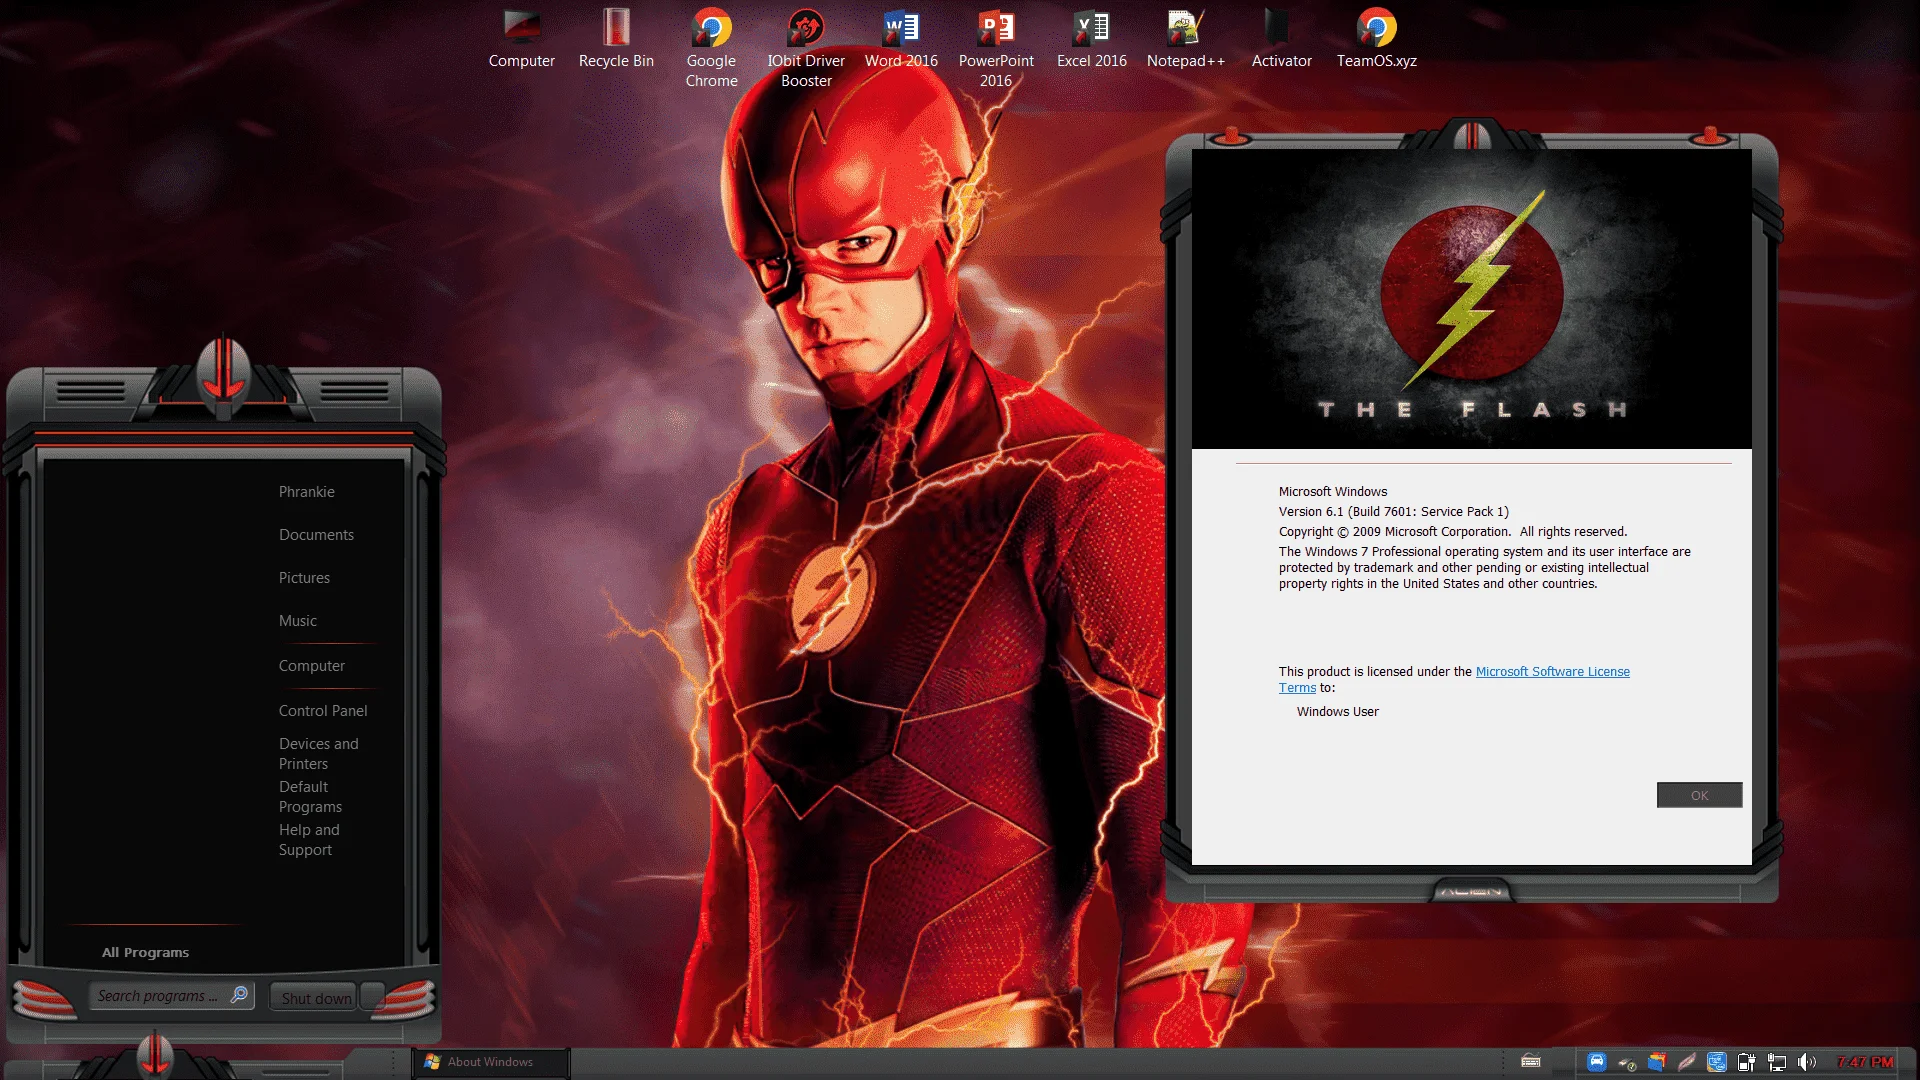Click the blue car tray icon
The width and height of the screenshot is (1920, 1080).
pos(1596,1062)
